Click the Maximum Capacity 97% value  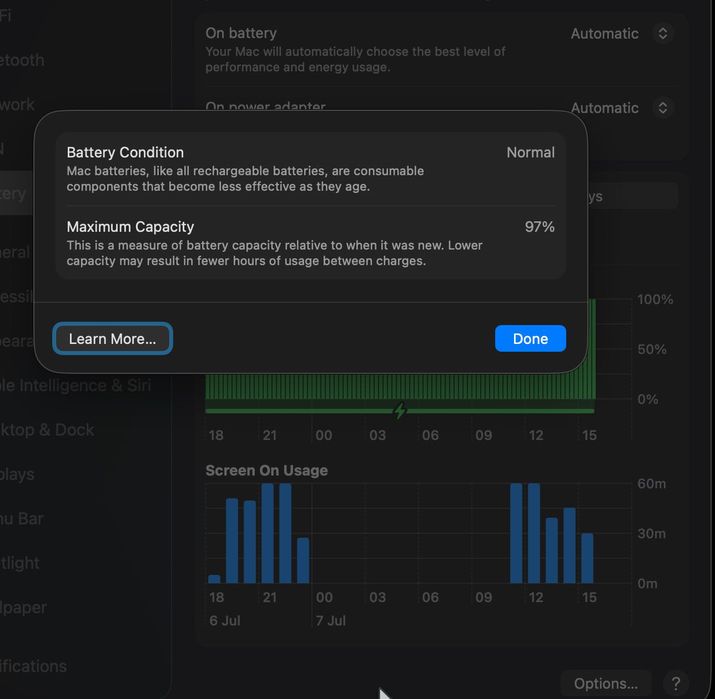(539, 227)
